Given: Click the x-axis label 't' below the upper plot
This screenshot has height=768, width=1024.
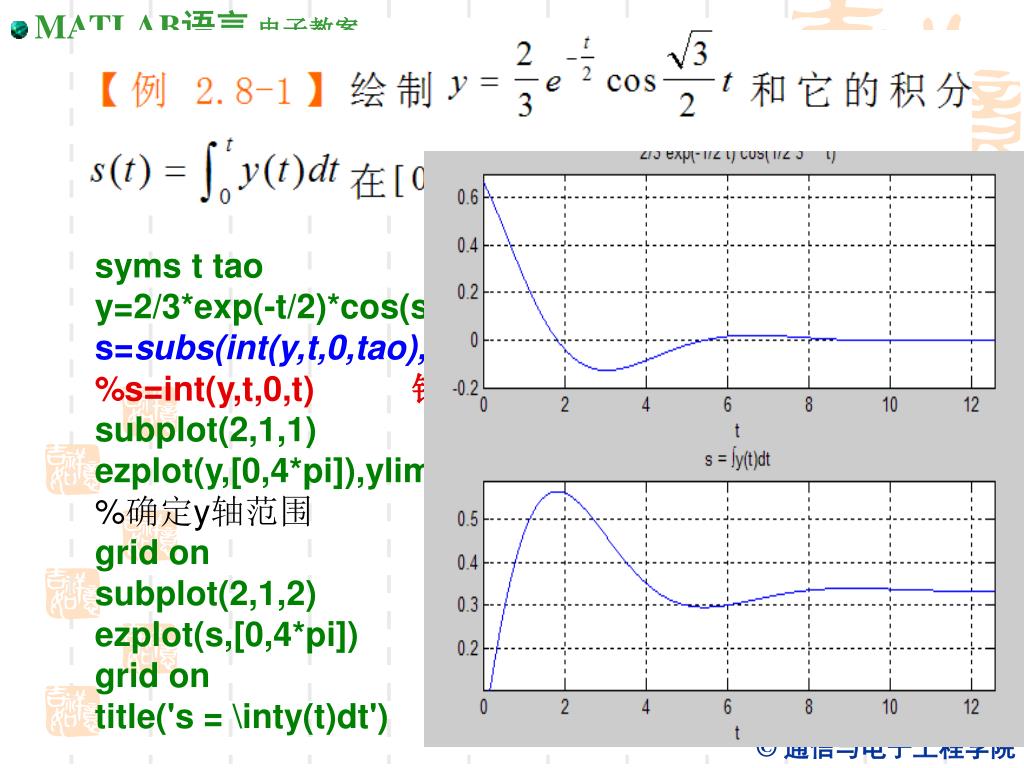Looking at the screenshot, I should point(737,430).
